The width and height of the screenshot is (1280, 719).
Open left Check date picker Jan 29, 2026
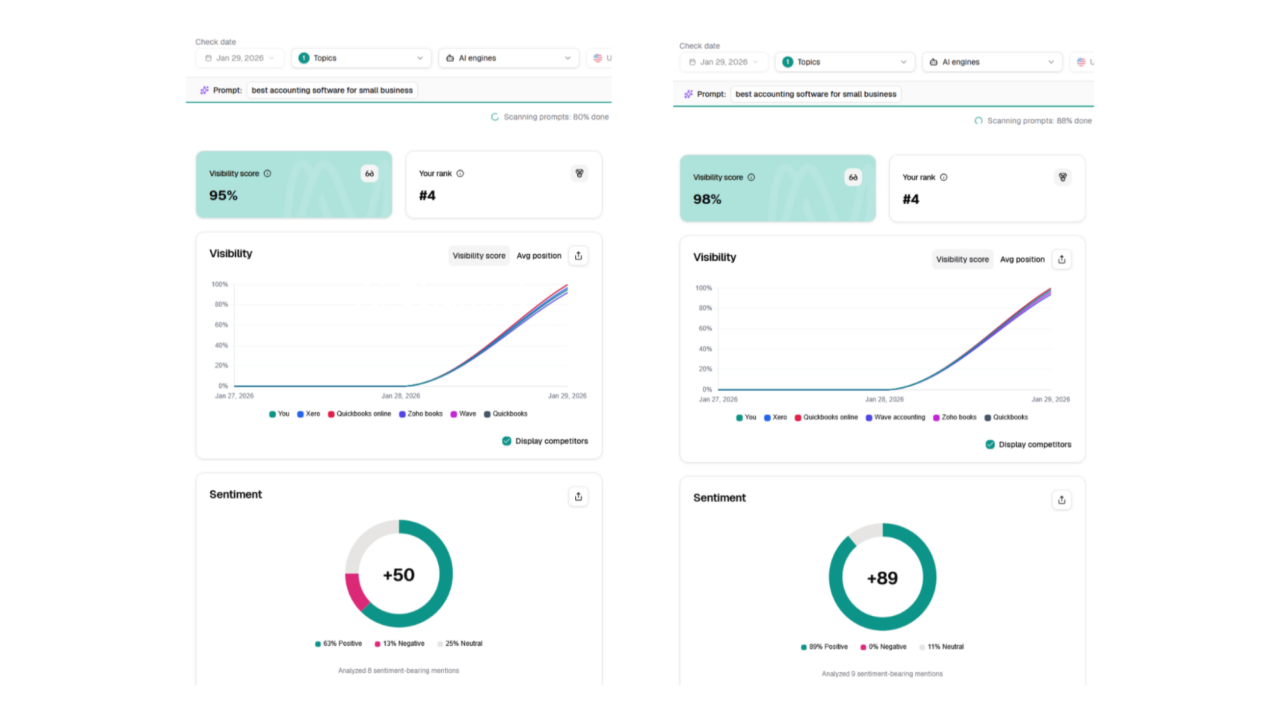(x=240, y=58)
